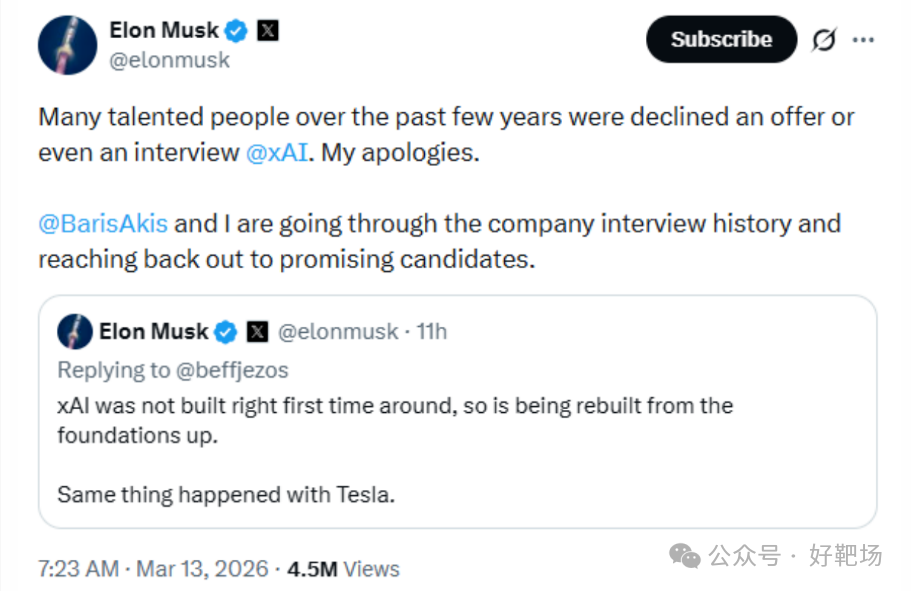Open the @beffjezos handle after Replying to
This screenshot has width=911, height=591.
[232, 370]
